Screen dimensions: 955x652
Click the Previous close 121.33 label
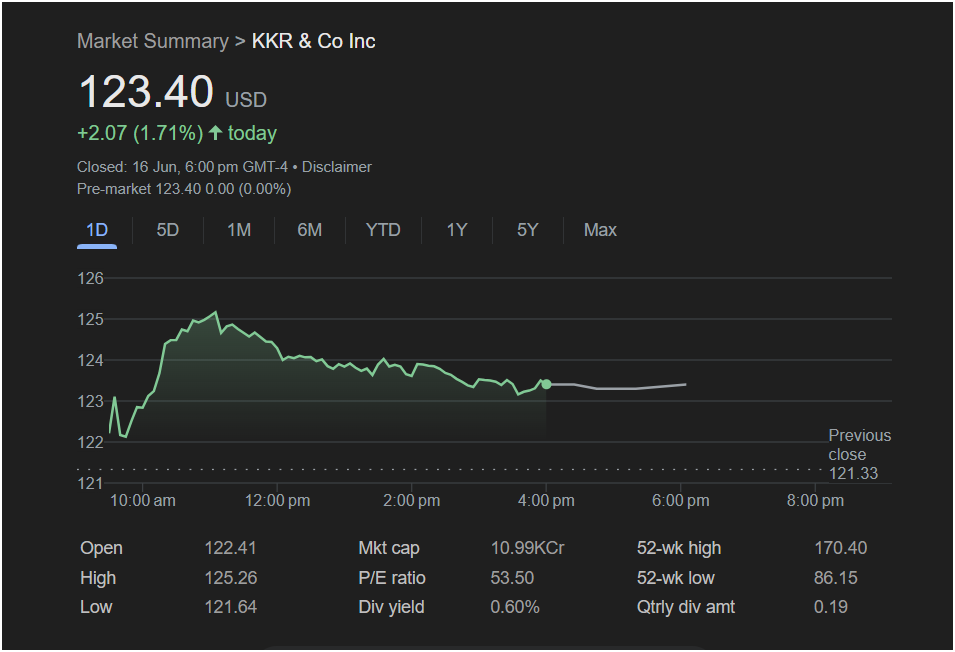[x=859, y=454]
